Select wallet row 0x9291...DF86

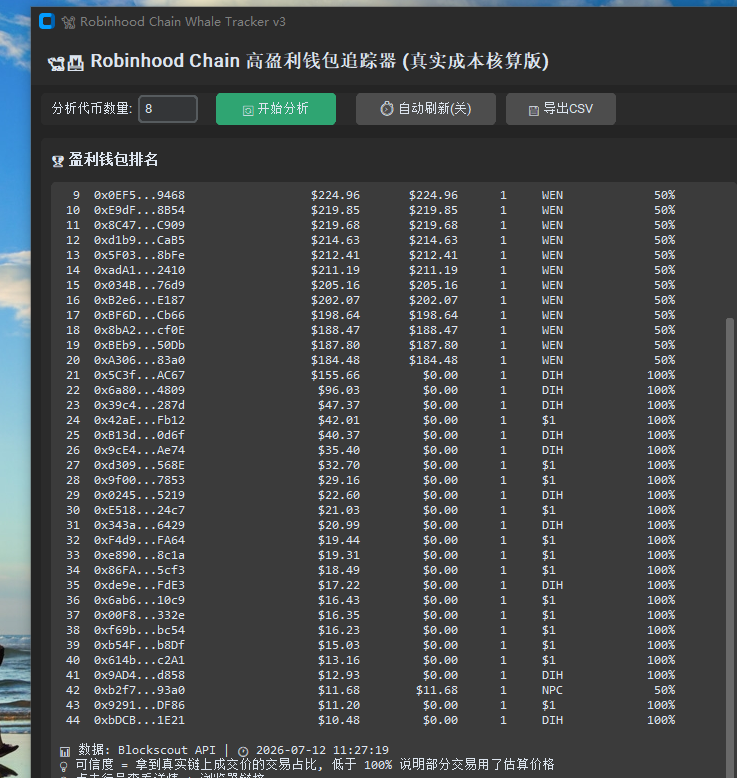click(370, 705)
